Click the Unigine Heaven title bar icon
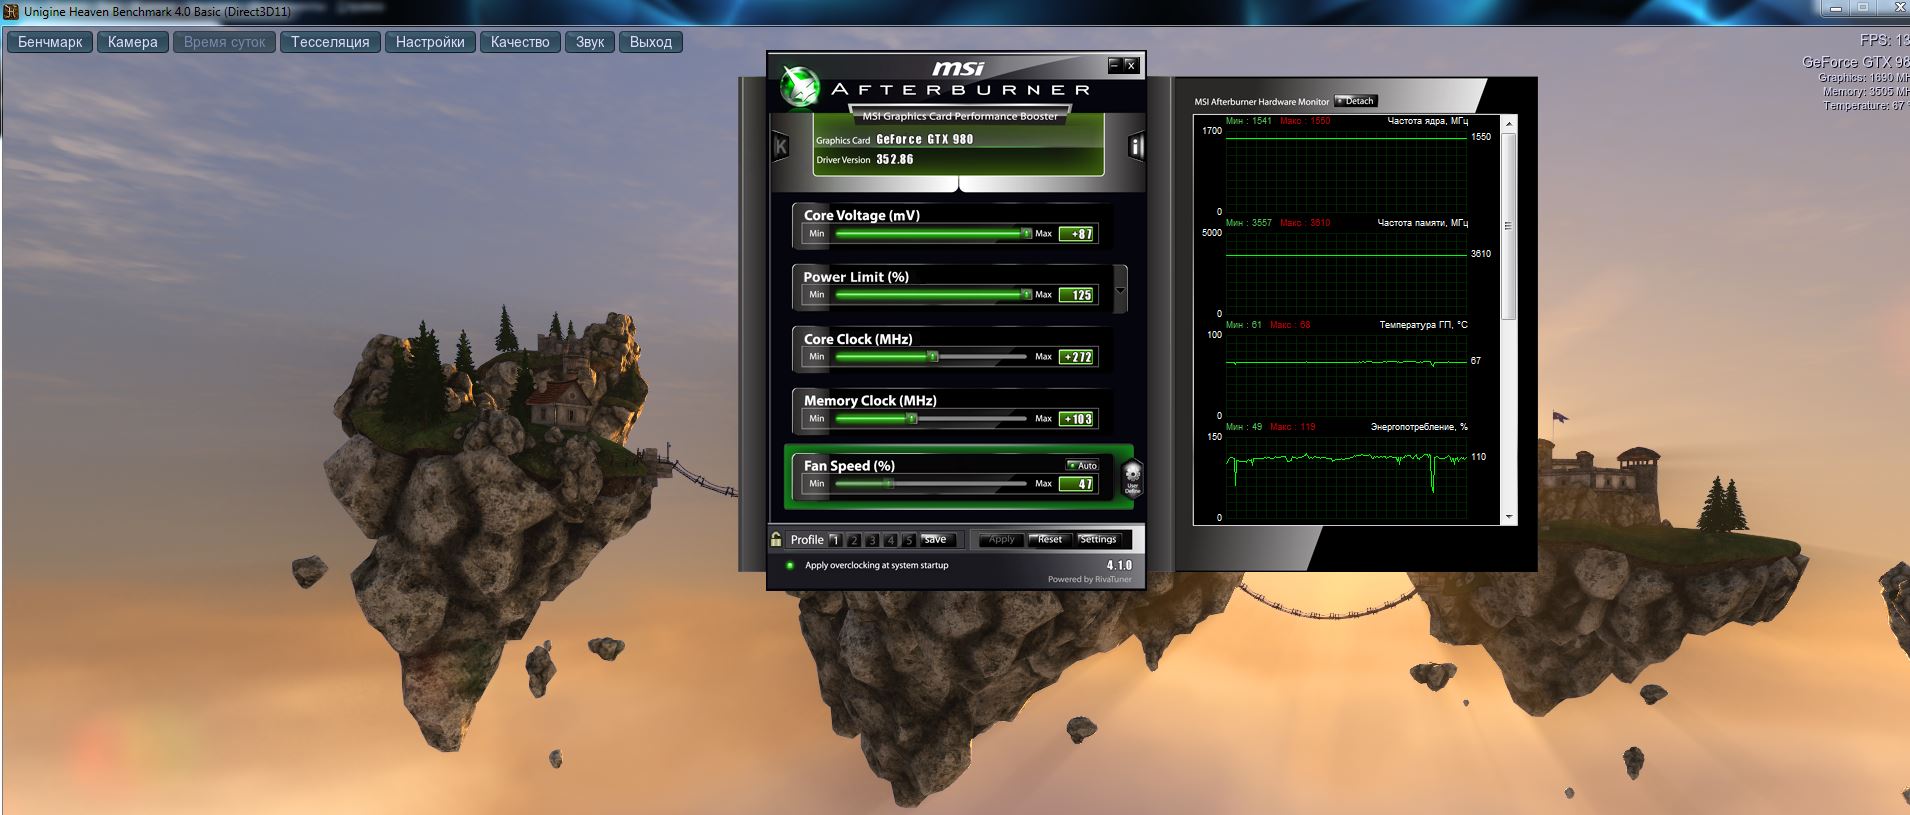Viewport: 1910px width, 815px height. pyautogui.click(x=12, y=11)
